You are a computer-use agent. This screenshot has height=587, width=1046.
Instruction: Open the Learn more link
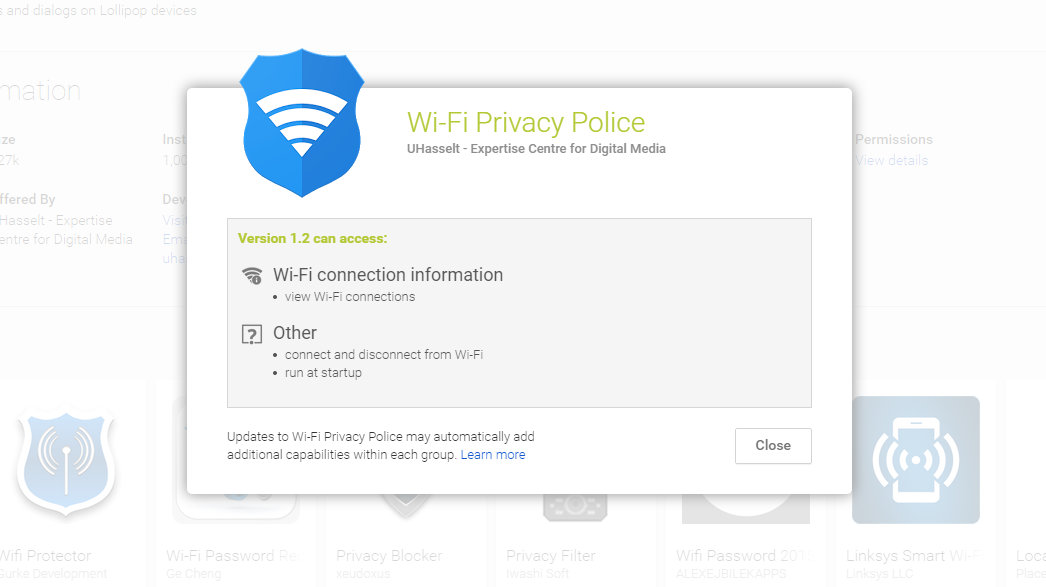pos(493,455)
